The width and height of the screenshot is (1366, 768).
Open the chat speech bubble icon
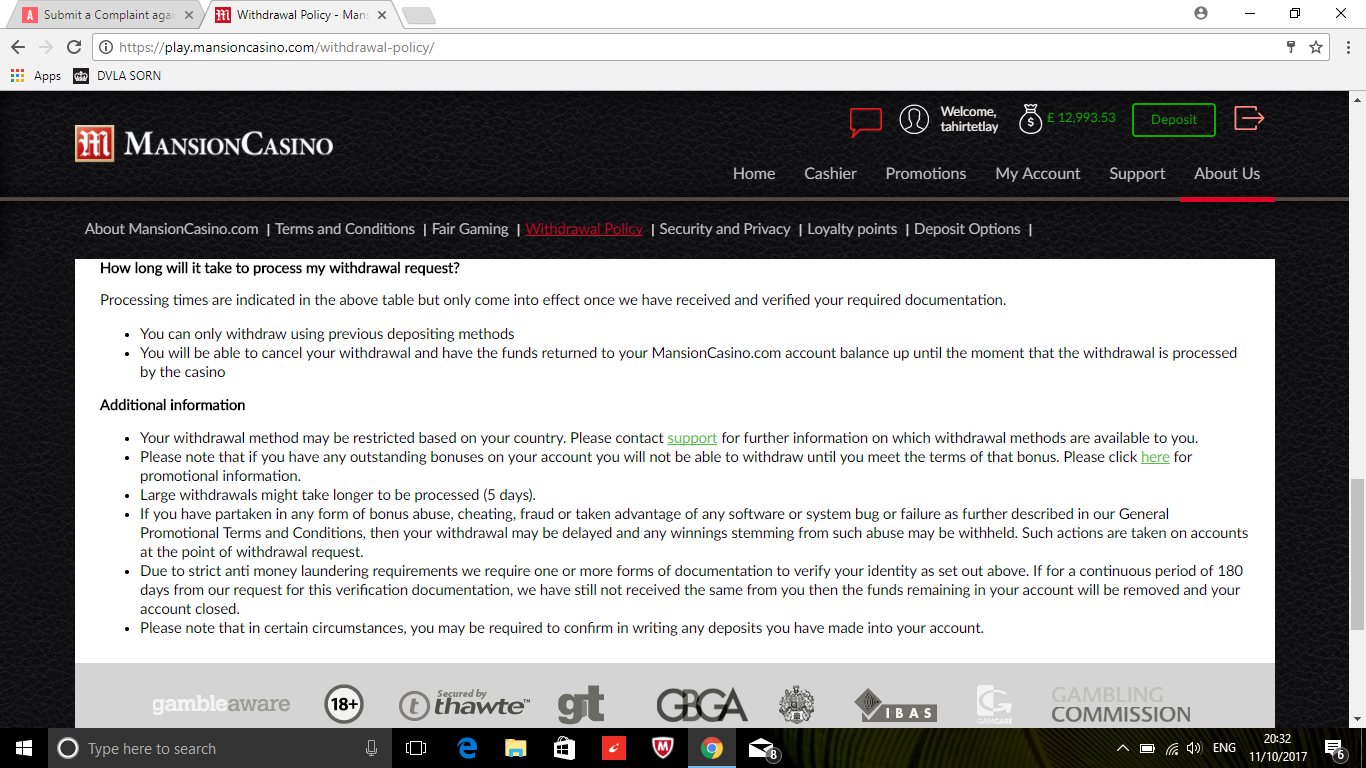(866, 121)
